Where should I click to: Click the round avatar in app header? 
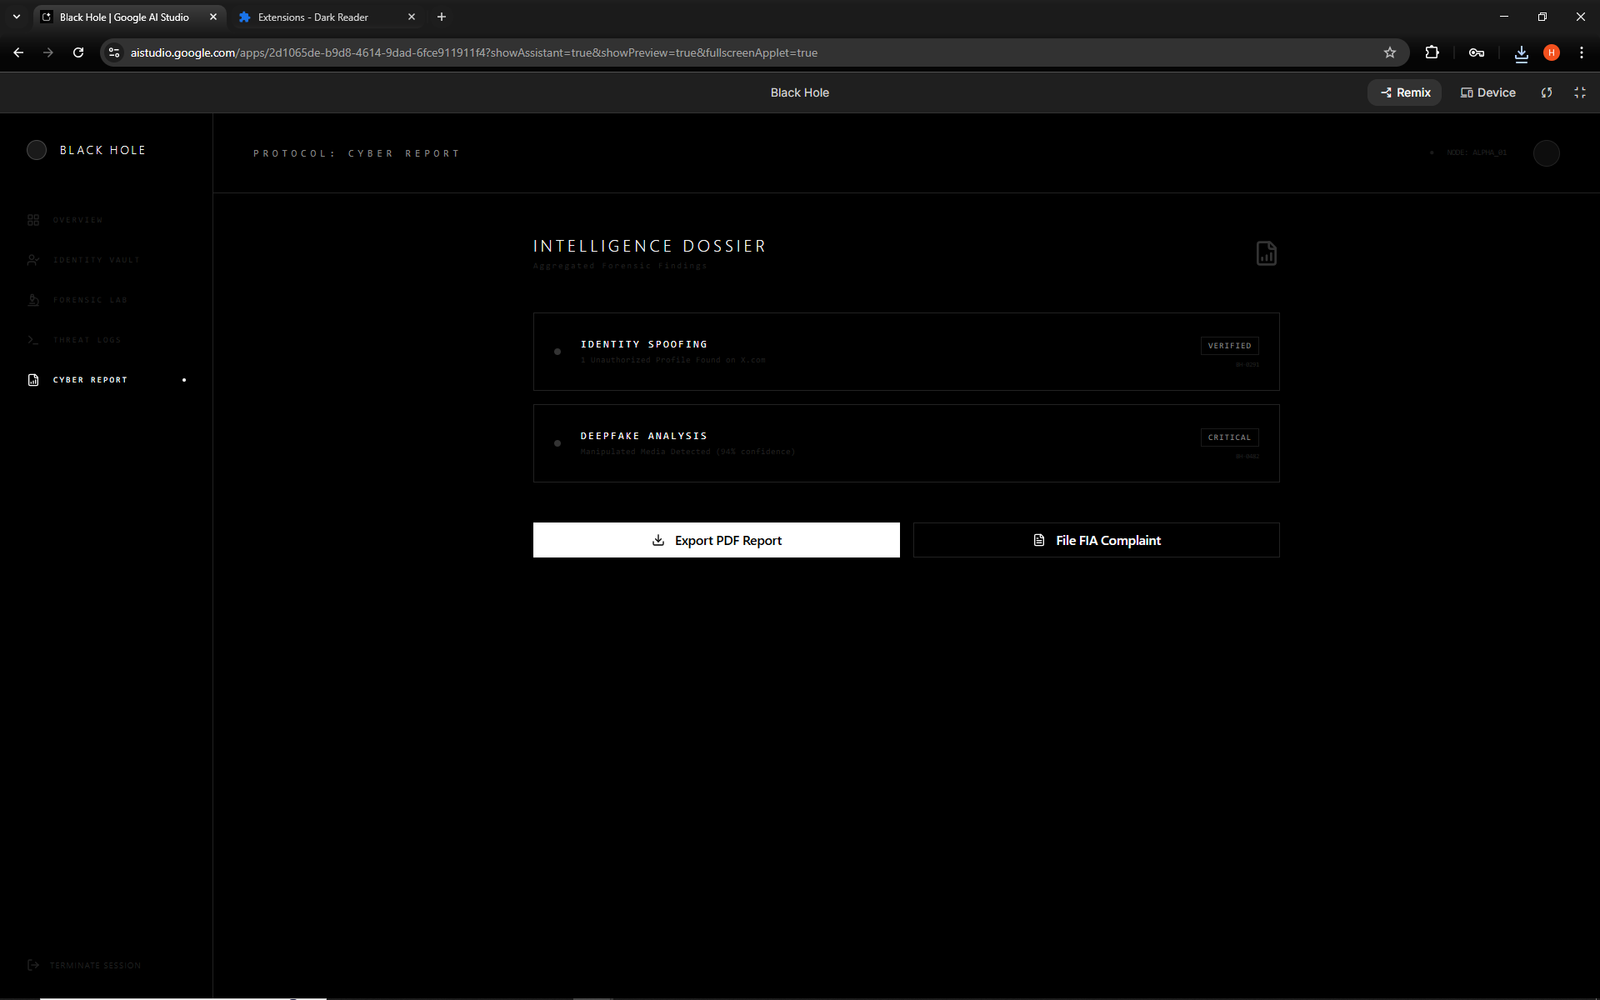tap(1546, 153)
